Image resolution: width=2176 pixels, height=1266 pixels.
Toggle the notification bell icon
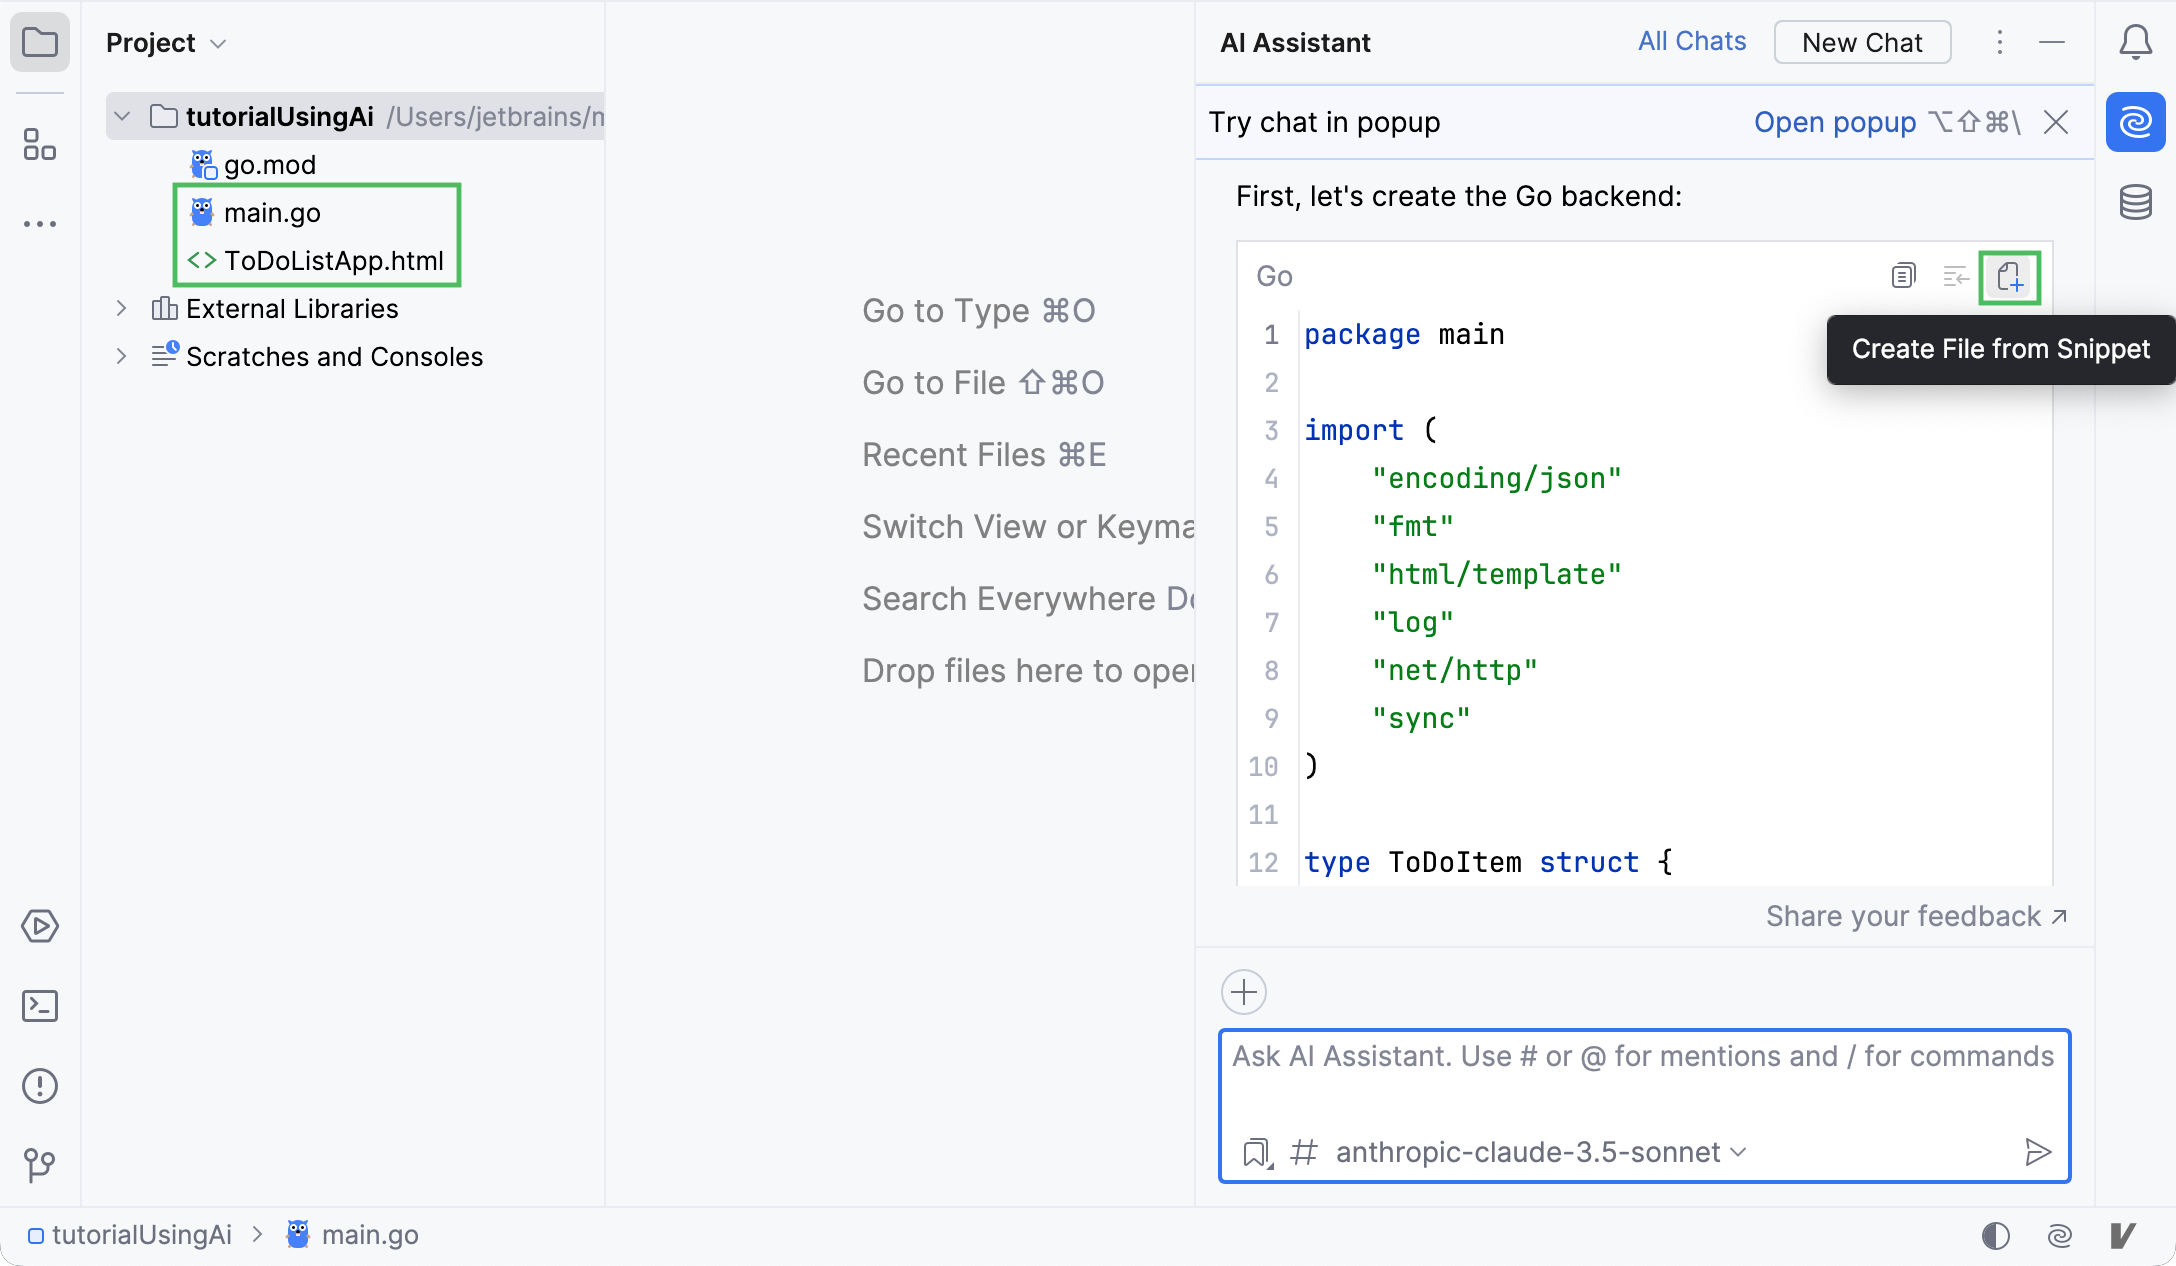pyautogui.click(x=2137, y=41)
